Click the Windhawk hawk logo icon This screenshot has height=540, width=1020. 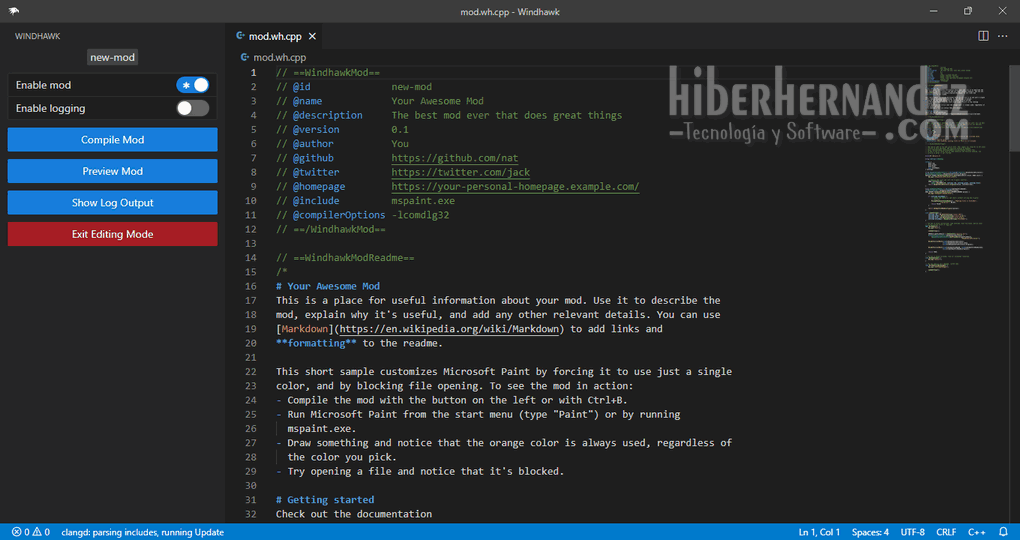(x=14, y=11)
